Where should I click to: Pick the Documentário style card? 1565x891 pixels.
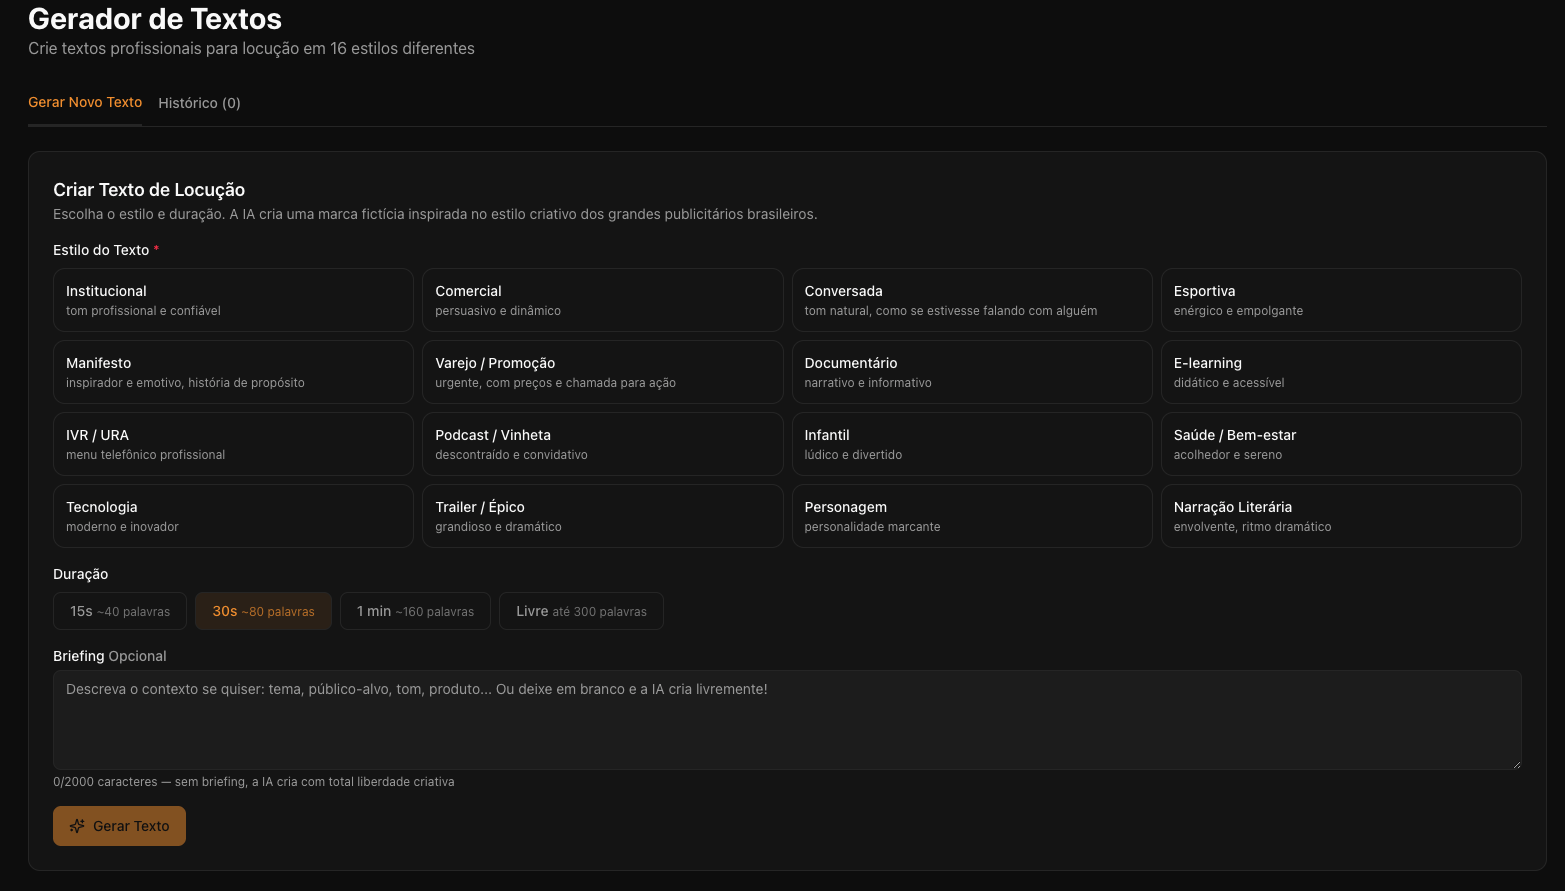point(971,372)
